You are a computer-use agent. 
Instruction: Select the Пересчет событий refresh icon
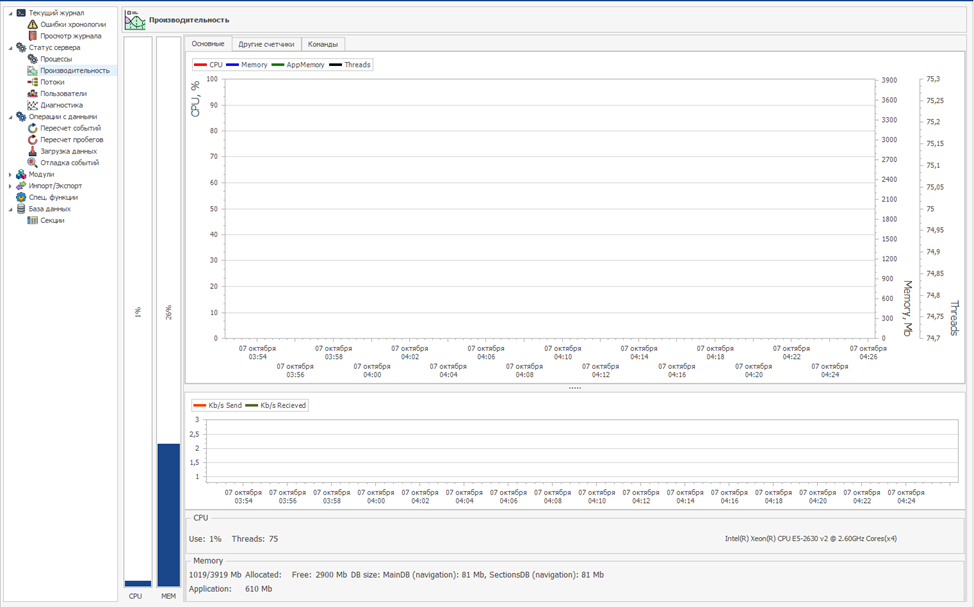point(33,128)
